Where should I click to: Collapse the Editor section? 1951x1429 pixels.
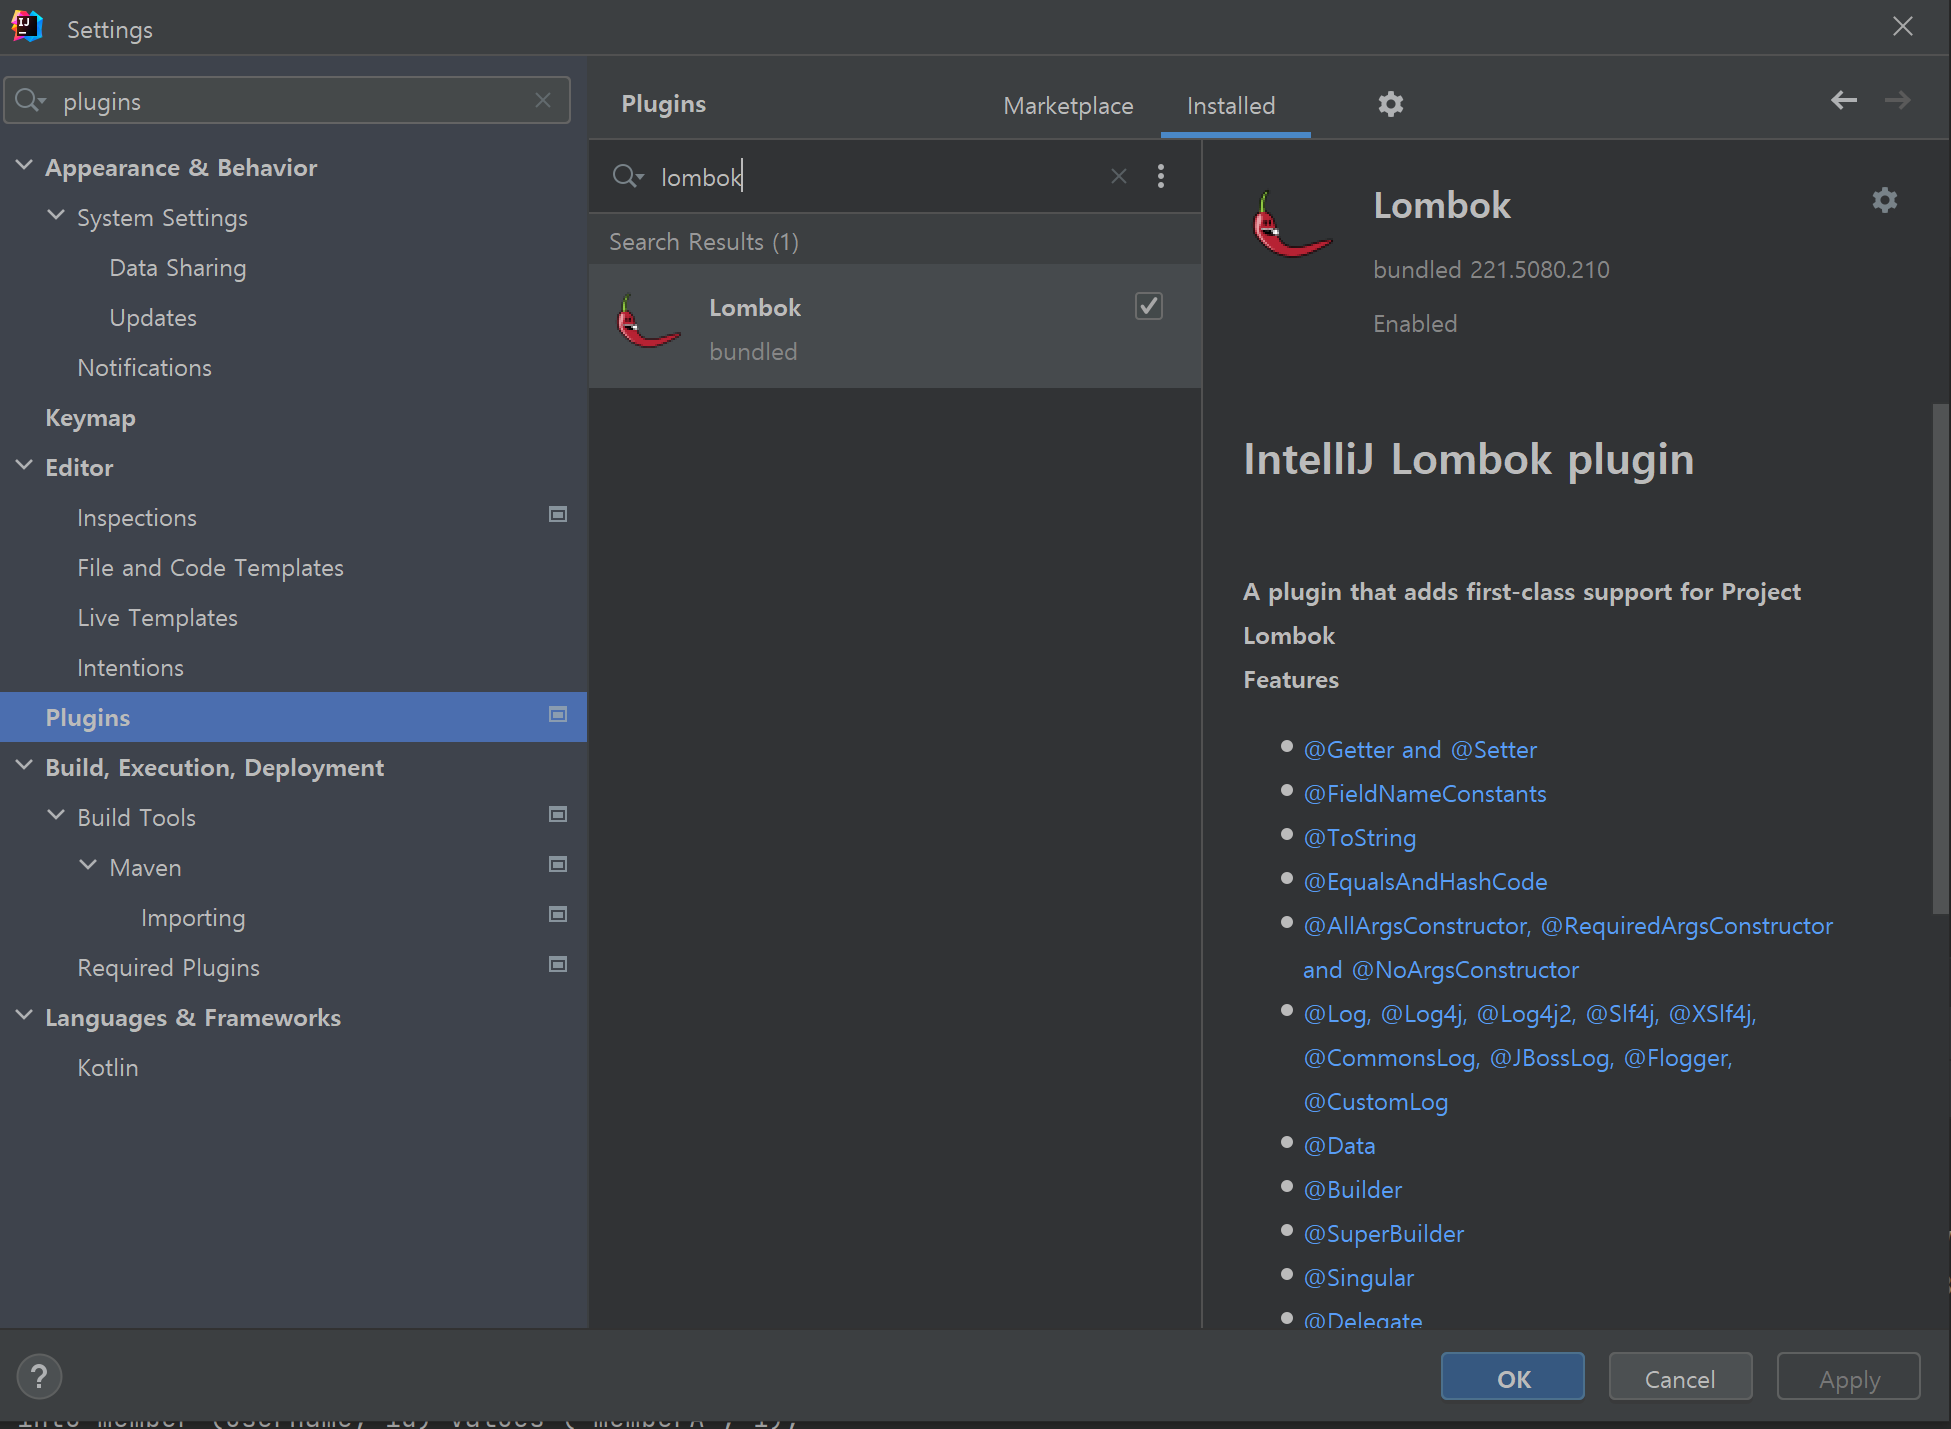point(24,465)
